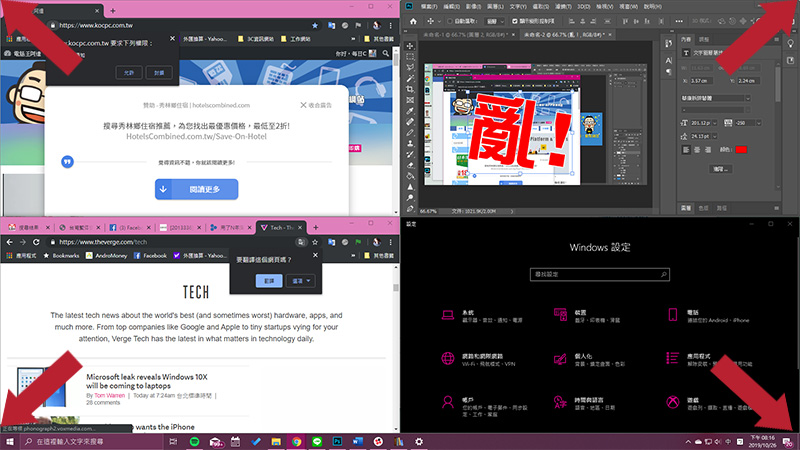This screenshot has width=800, height=450.
Task: Click the theverge page vertical scrollbar thumb
Action: 395,287
